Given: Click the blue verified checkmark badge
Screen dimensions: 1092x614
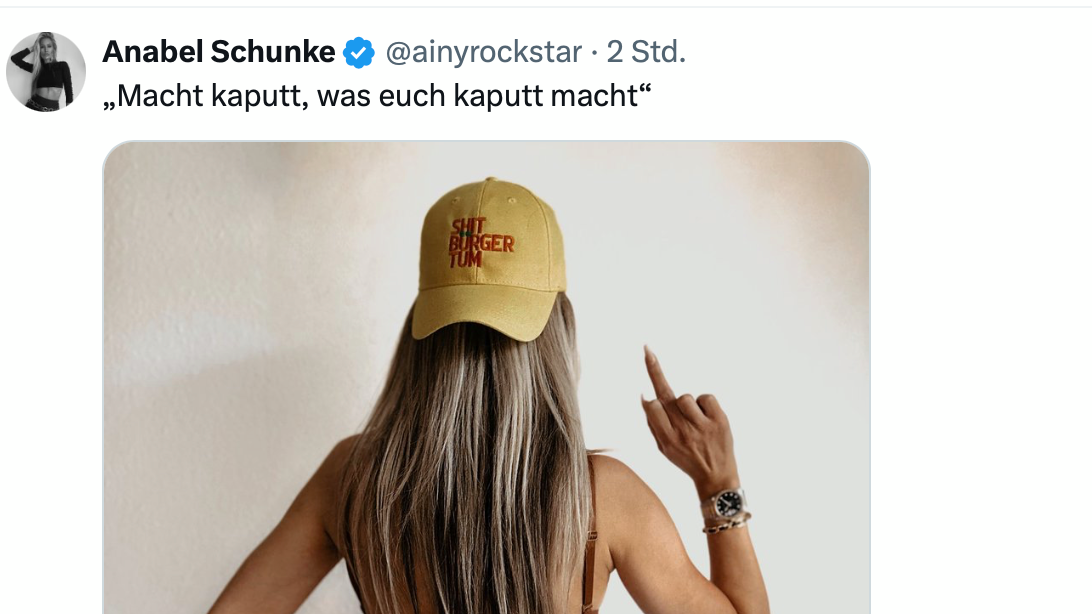Looking at the screenshot, I should (359, 53).
